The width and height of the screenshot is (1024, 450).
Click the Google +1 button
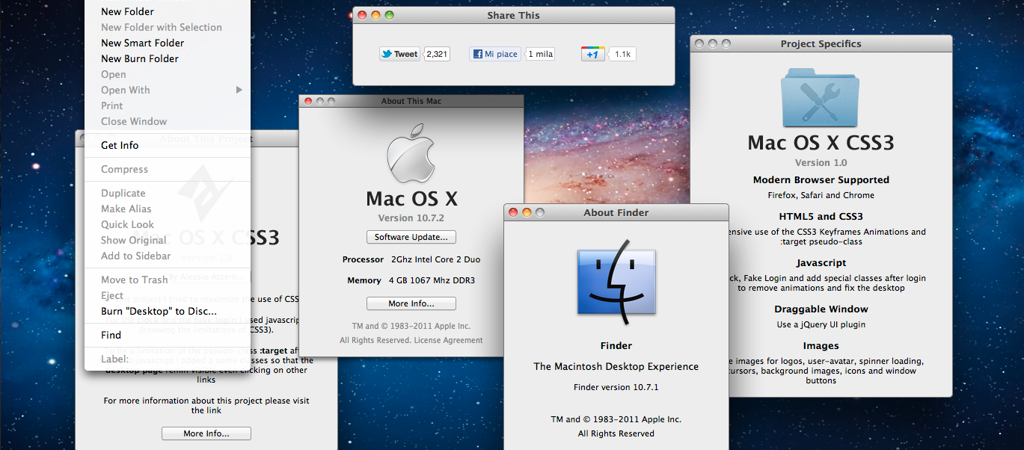(593, 54)
